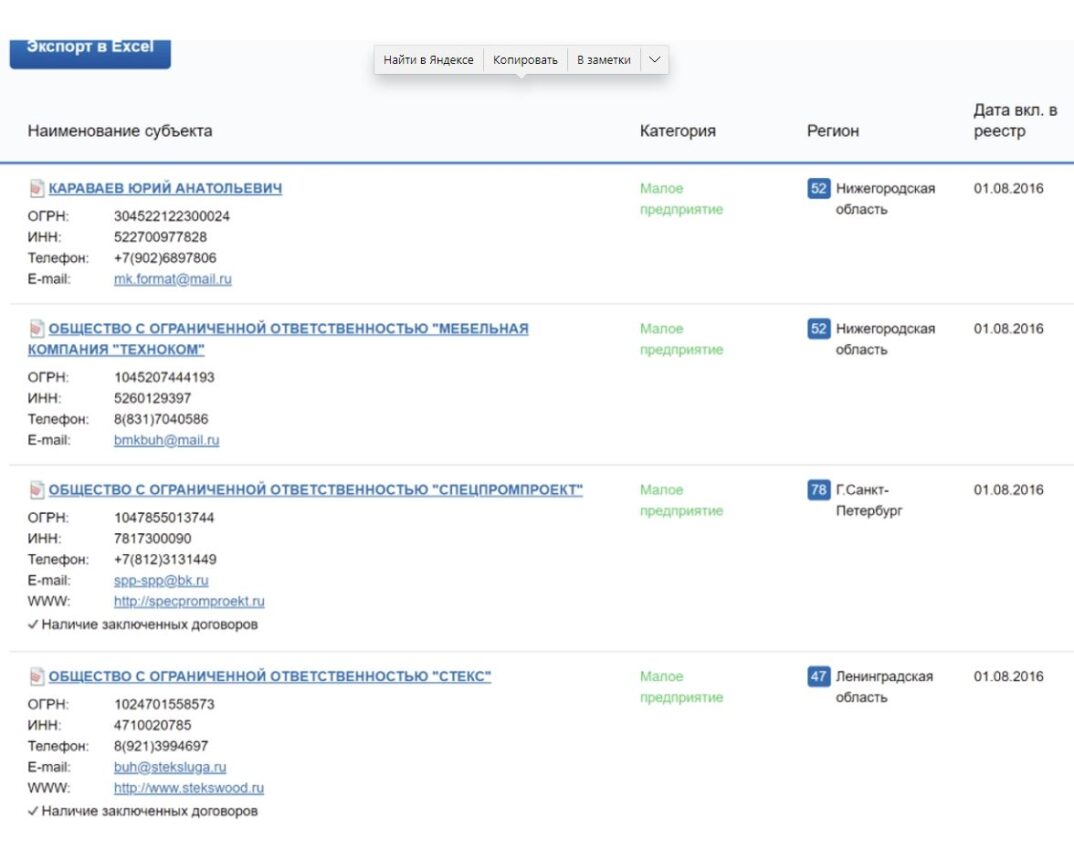The width and height of the screenshot is (1074, 850).
Task: Open ООО "СТЕКС" company link
Action: pos(270,677)
